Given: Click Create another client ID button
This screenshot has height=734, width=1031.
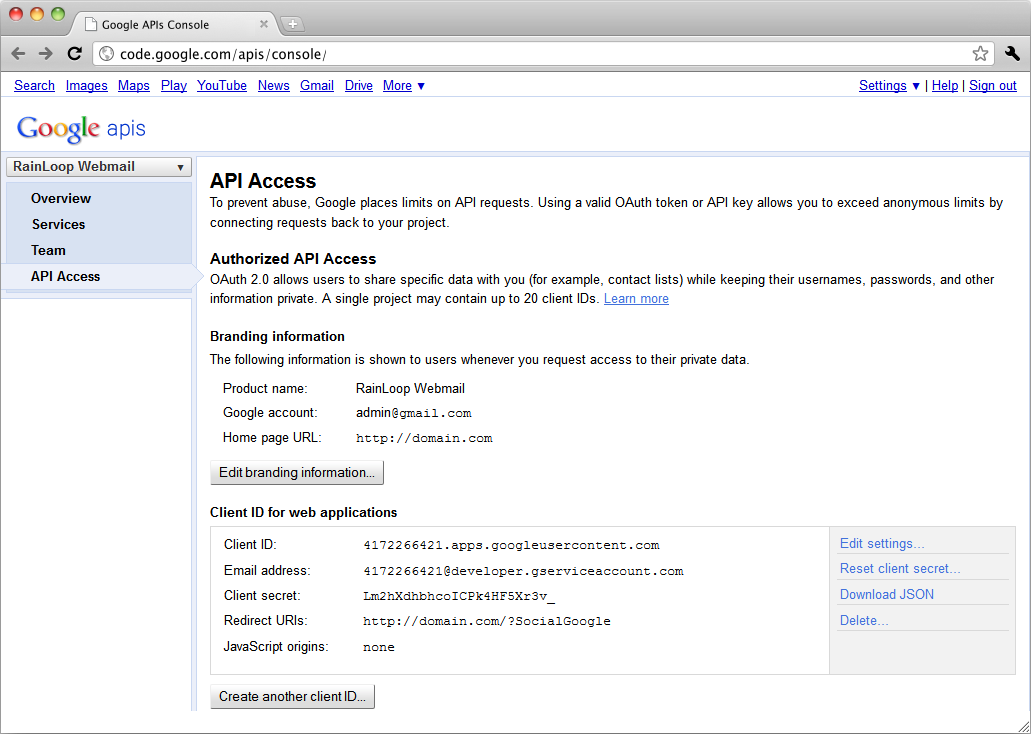Looking at the screenshot, I should (x=292, y=697).
